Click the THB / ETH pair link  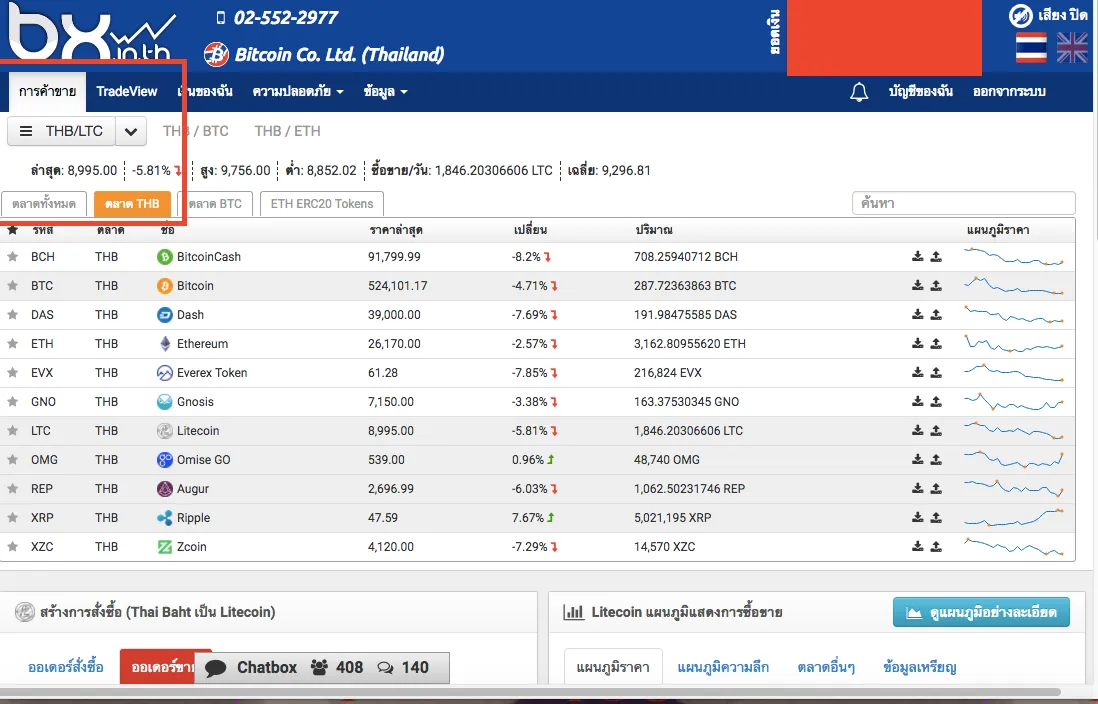288,131
